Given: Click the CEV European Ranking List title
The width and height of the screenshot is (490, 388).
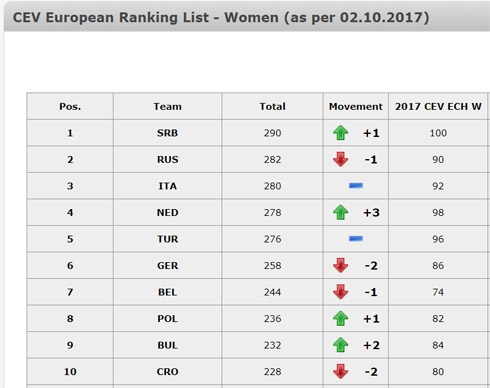Looking at the screenshot, I should pos(221,17).
